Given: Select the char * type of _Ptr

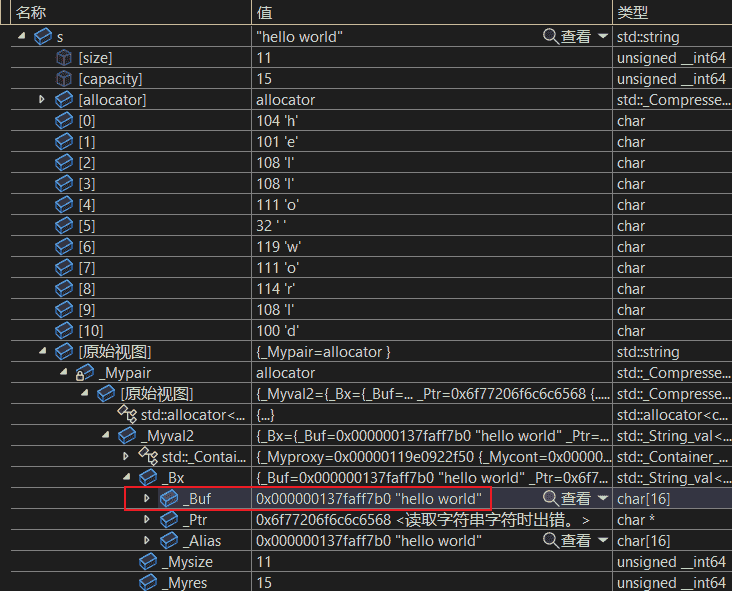Looking at the screenshot, I should 636,520.
